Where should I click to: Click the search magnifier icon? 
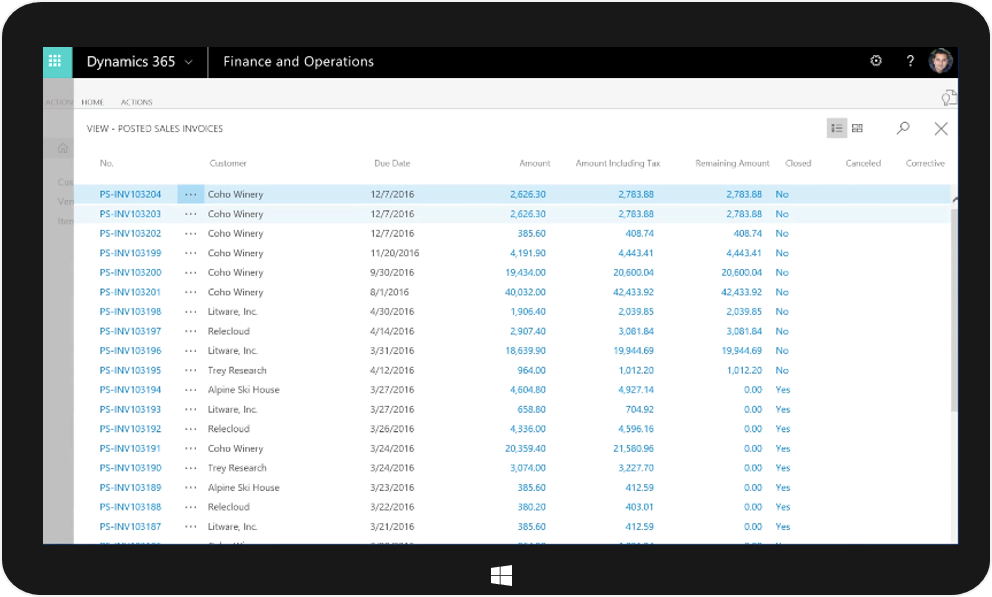903,128
